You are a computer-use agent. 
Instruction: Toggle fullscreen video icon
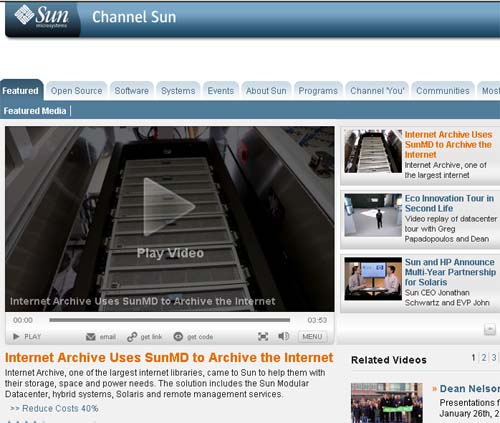(263, 337)
